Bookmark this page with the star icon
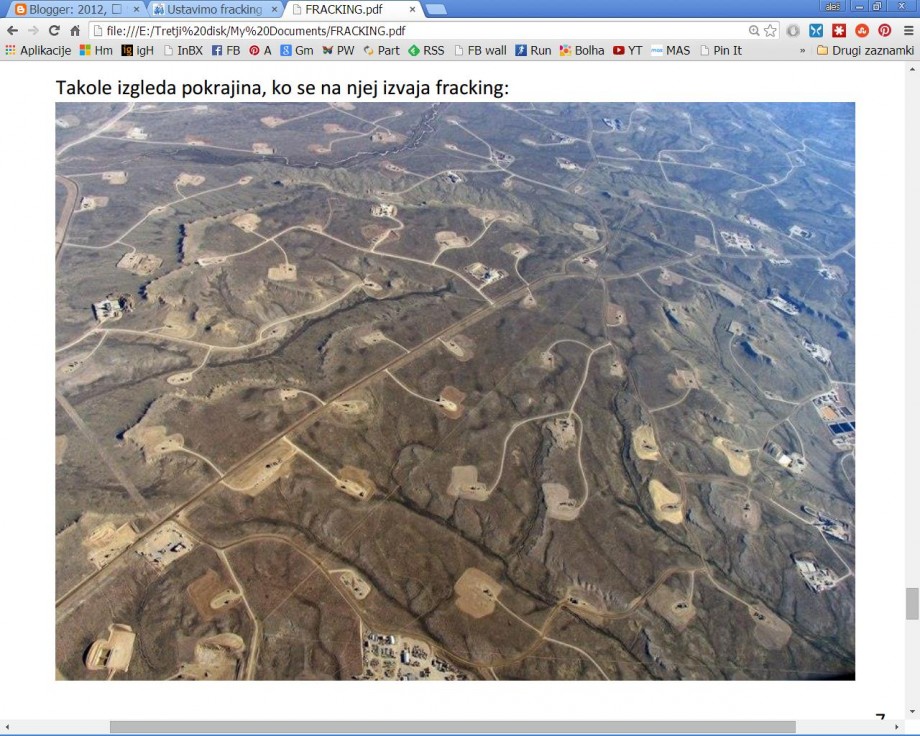This screenshot has height=736, width=920. (770, 31)
